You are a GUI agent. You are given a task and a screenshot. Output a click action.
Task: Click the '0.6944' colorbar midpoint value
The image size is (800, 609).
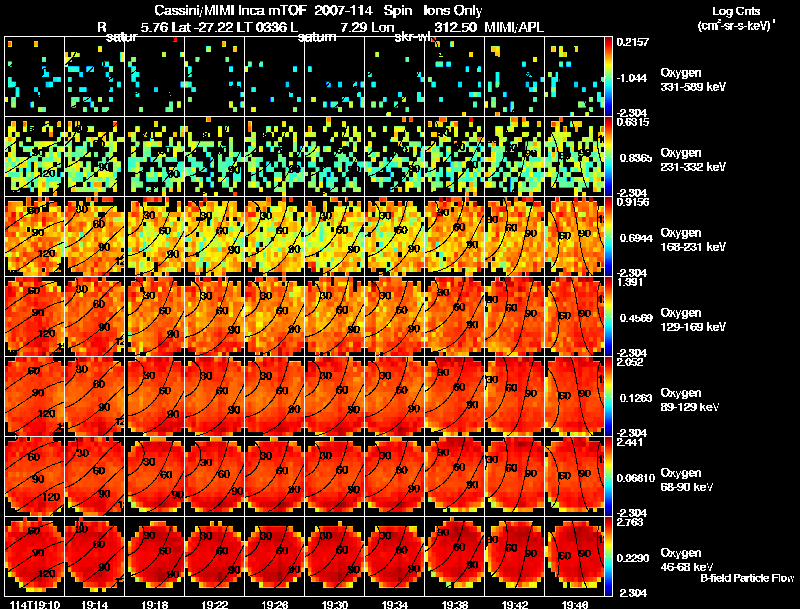click(636, 238)
